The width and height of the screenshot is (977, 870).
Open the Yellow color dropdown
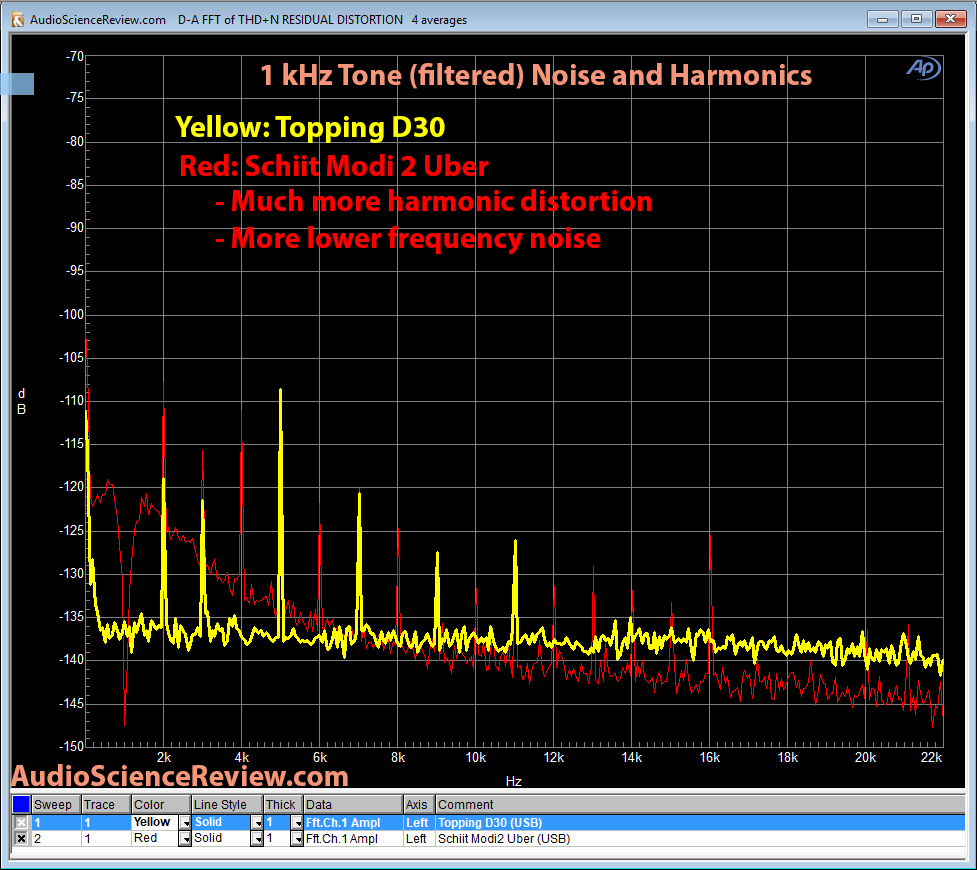(x=185, y=823)
